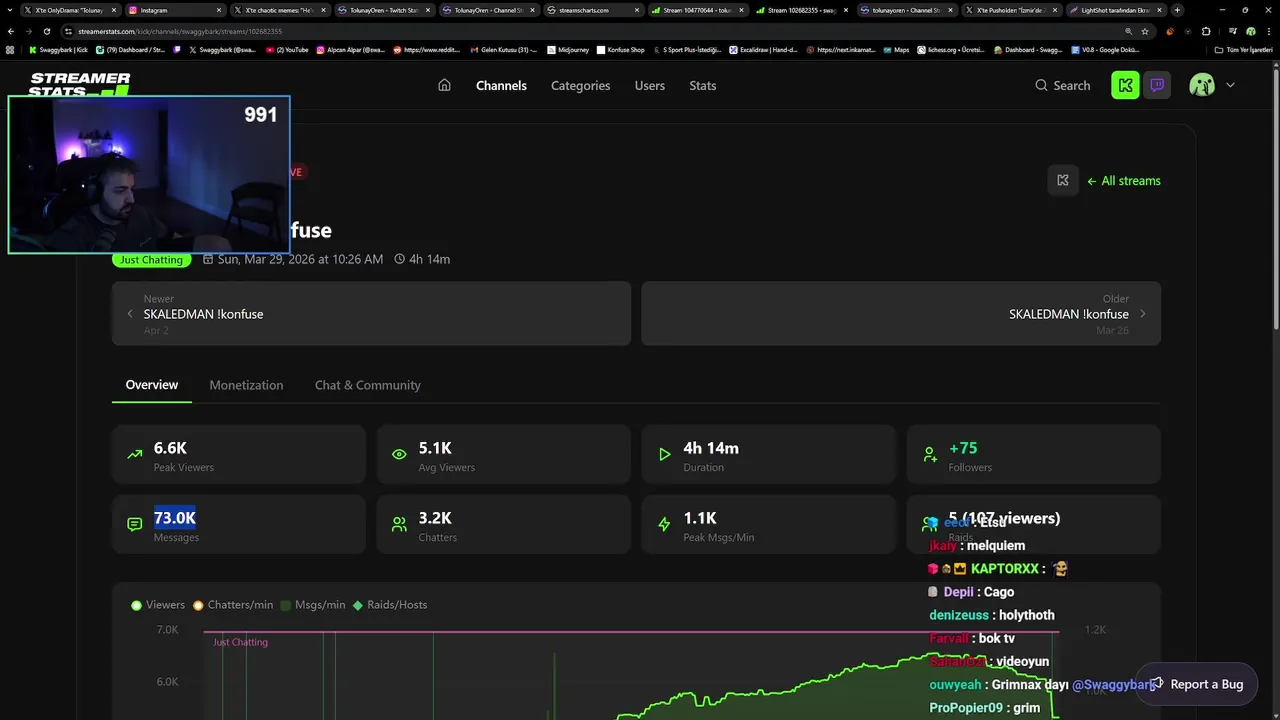
Task: Open the Gelen Kutusu Gmail bookmark
Action: pos(504,49)
